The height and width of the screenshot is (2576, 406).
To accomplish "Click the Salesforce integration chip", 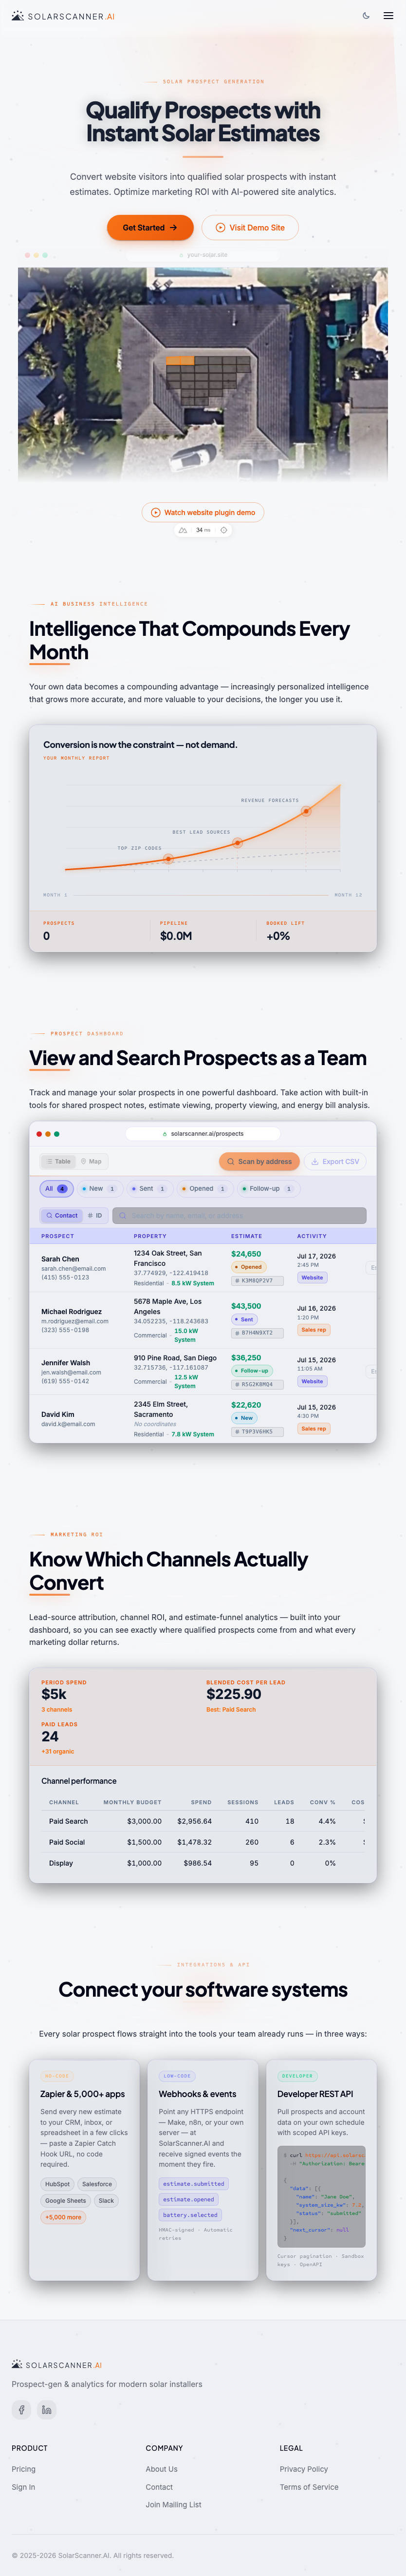I will point(97,2183).
